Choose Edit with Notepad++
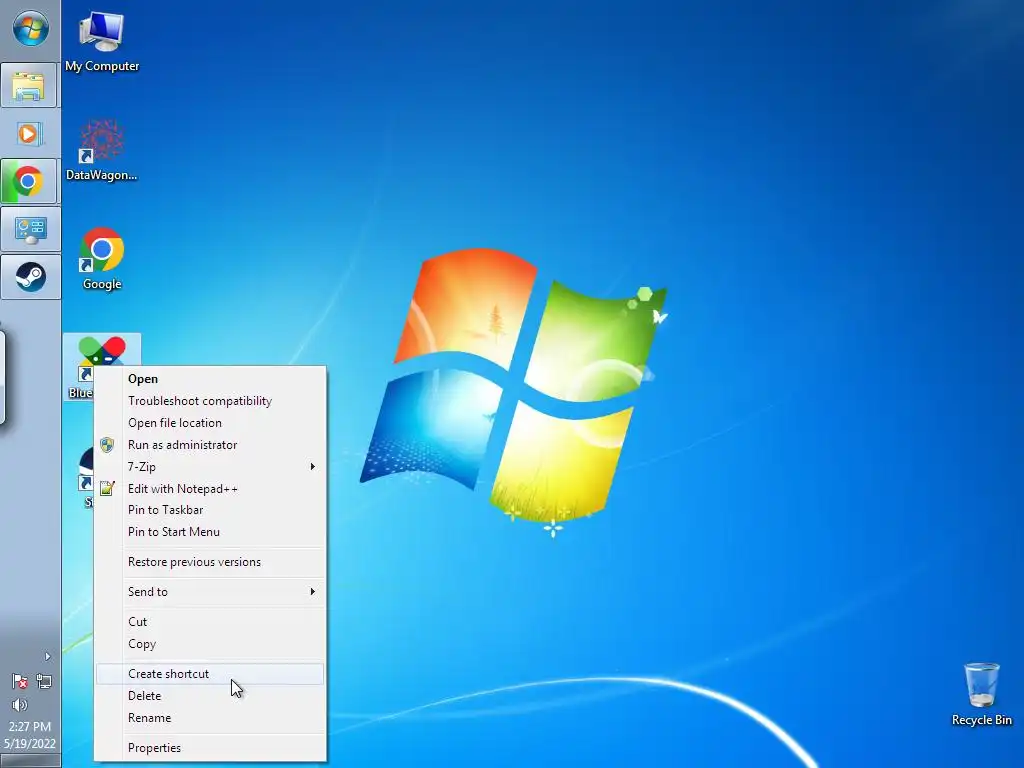The image size is (1024, 768). 210,488
